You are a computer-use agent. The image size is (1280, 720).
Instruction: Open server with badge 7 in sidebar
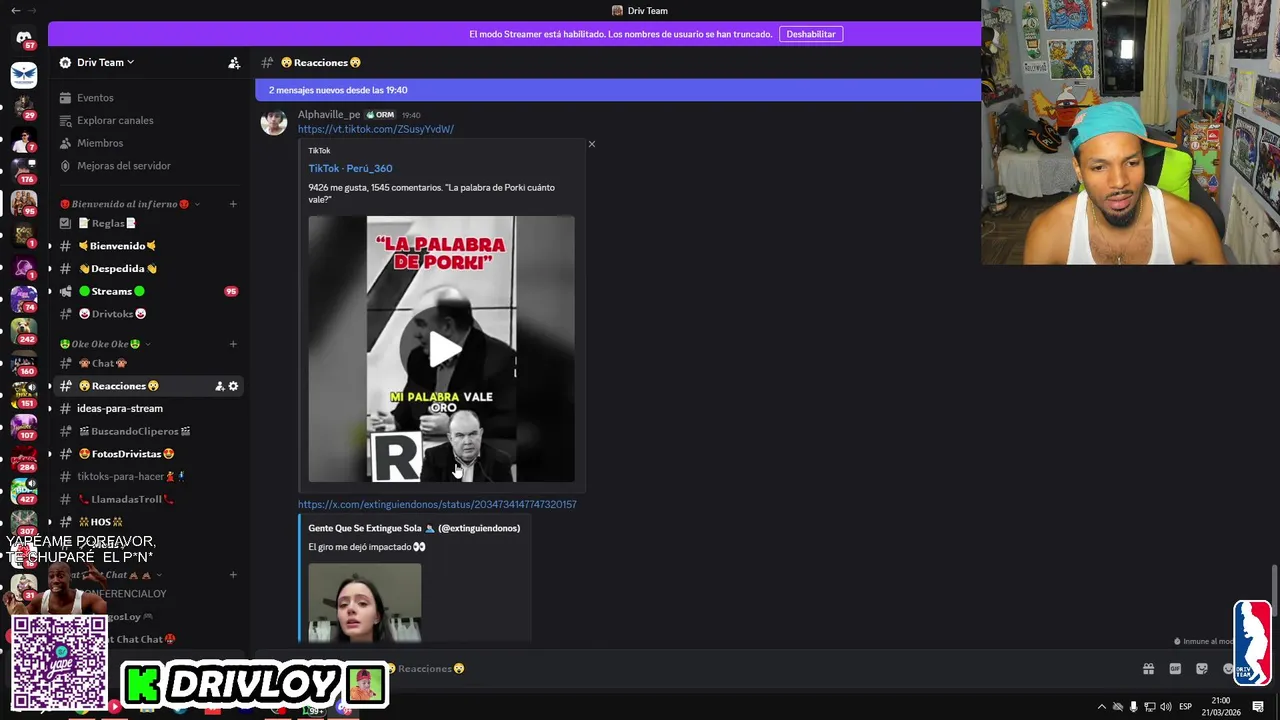[x=24, y=139]
